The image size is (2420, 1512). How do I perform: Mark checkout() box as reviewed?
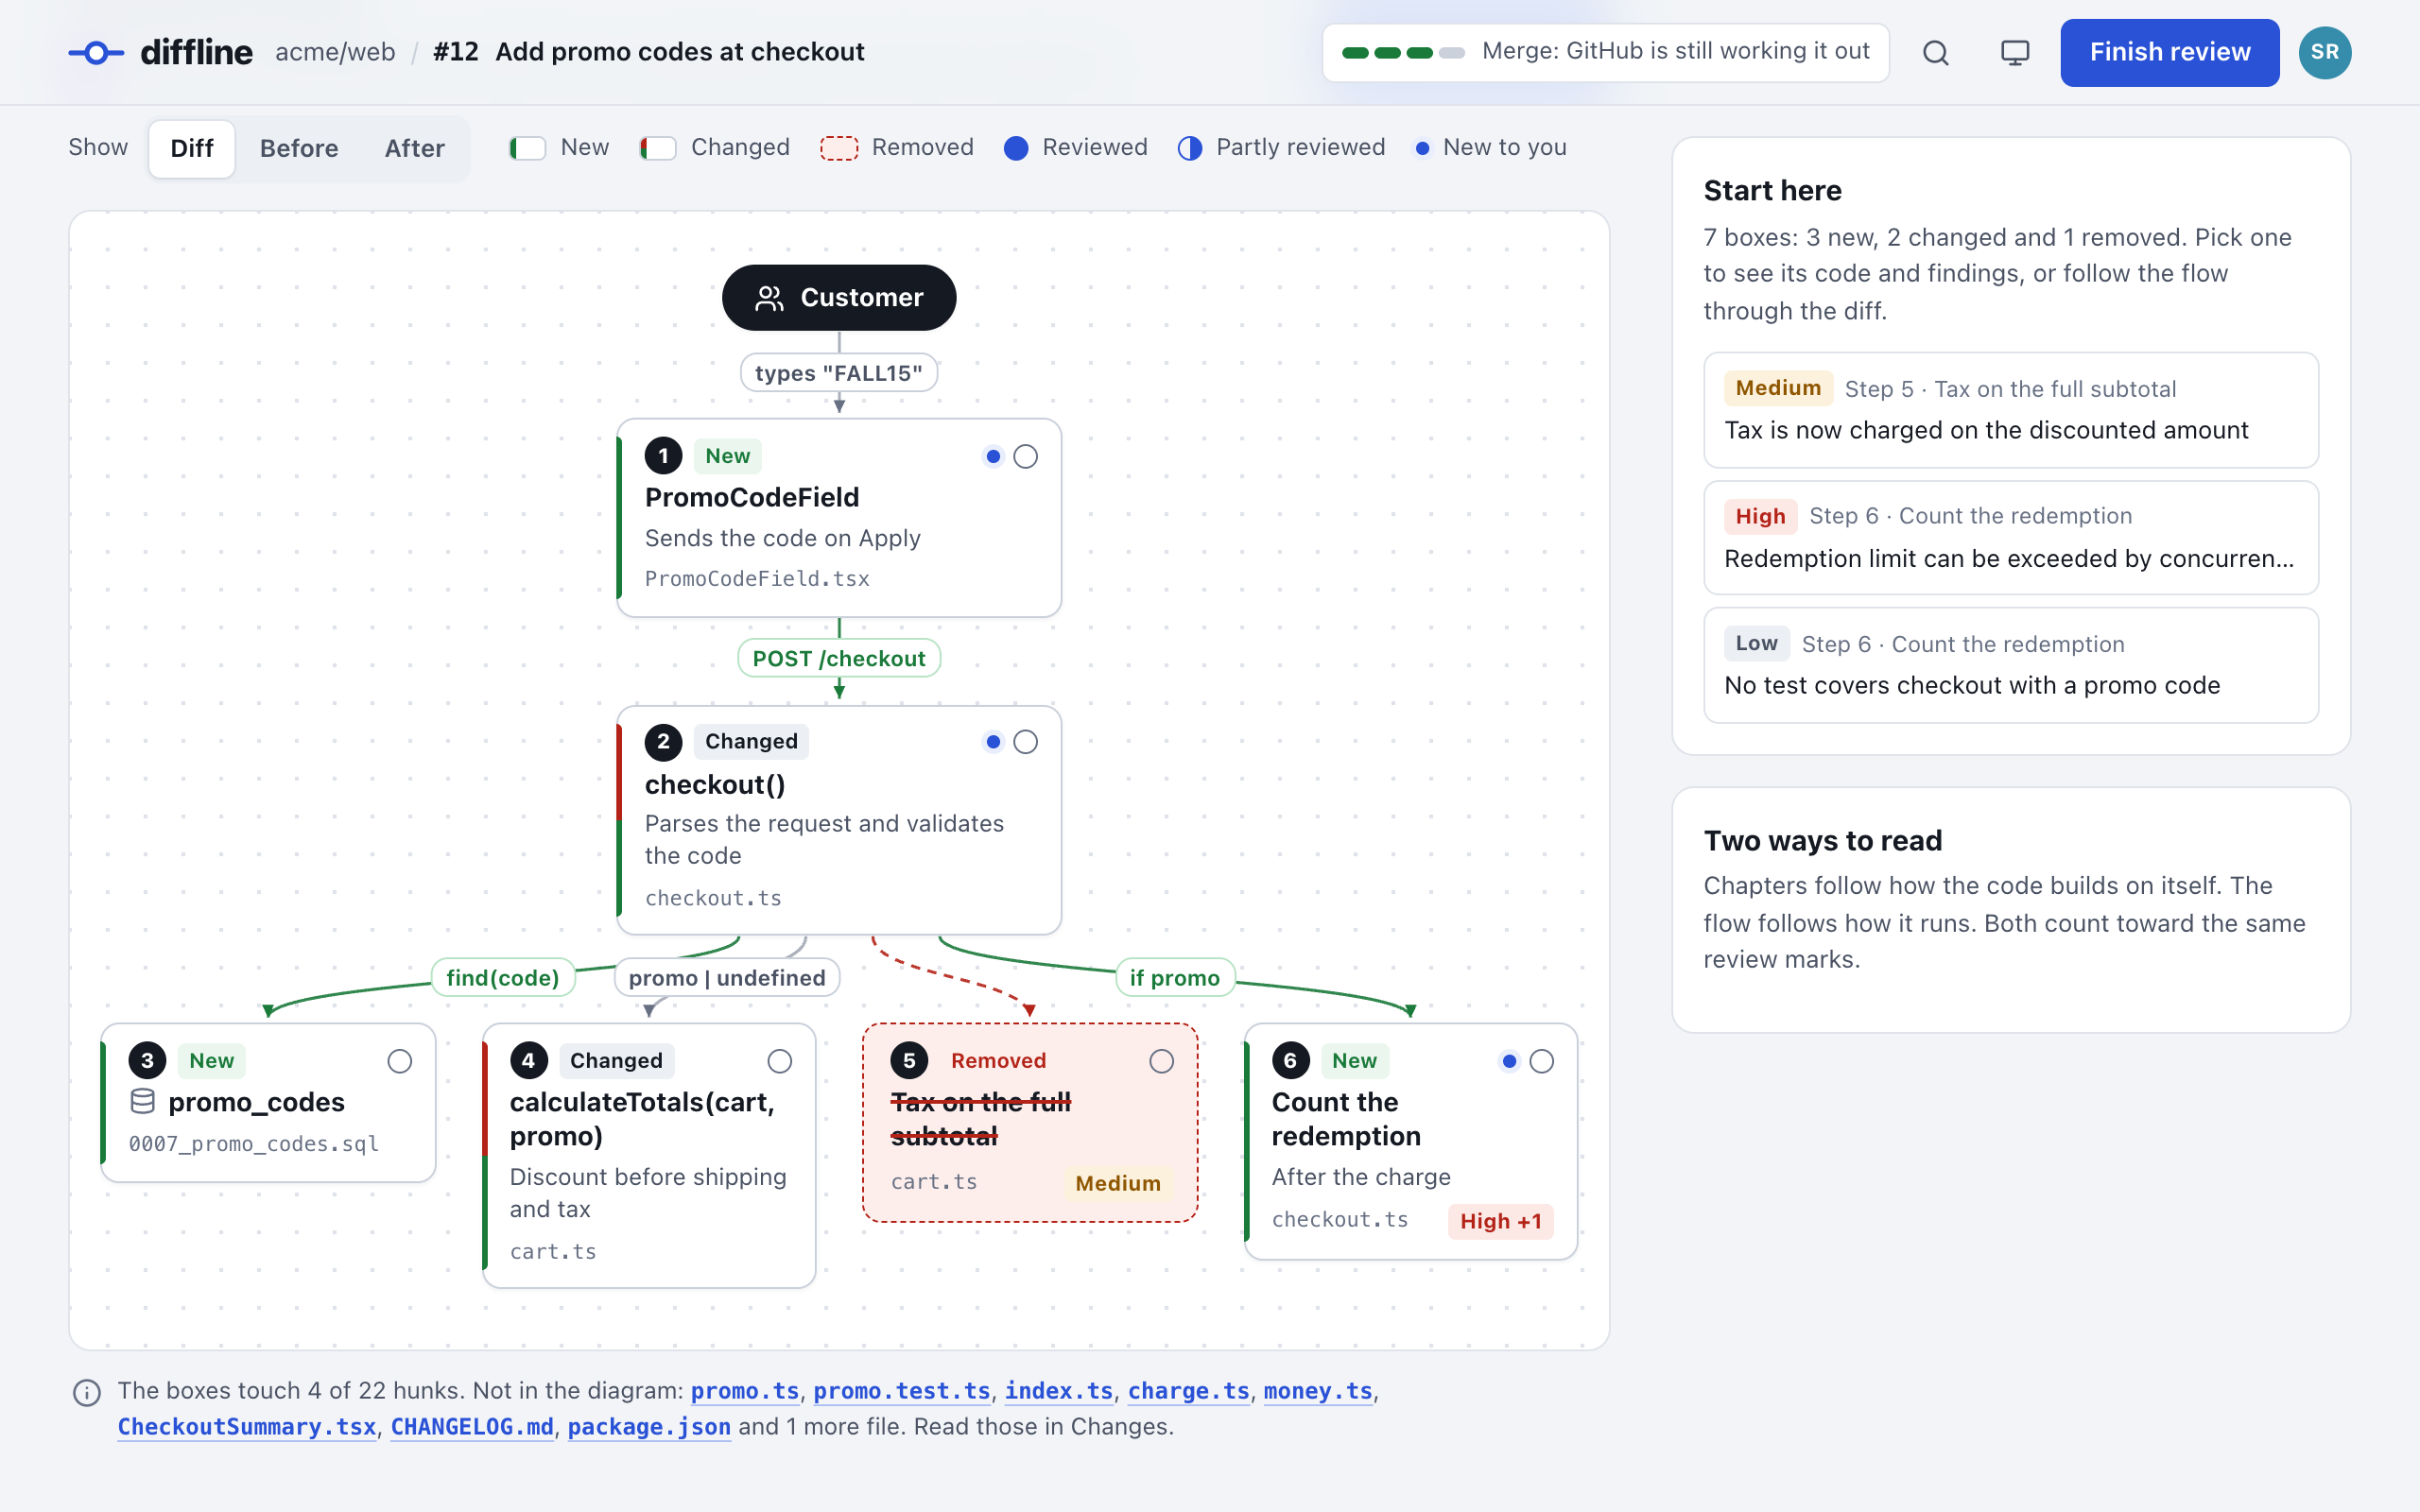coord(1025,742)
